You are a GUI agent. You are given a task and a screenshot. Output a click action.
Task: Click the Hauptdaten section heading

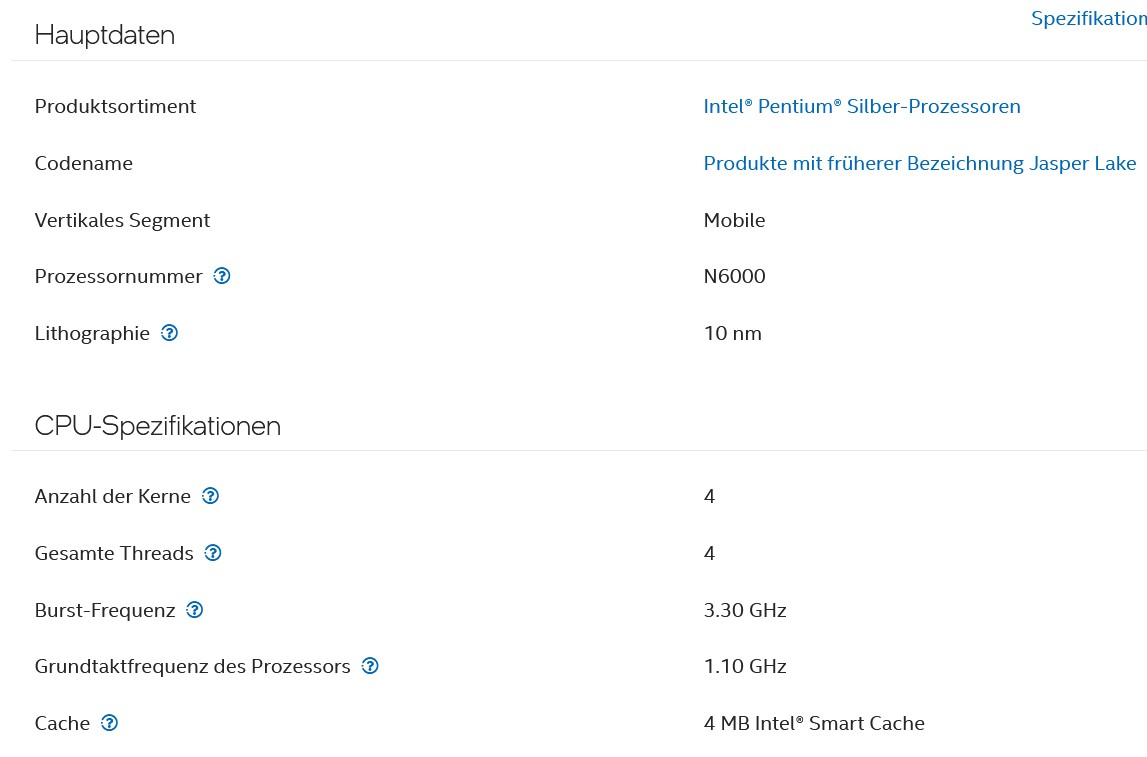[x=105, y=35]
